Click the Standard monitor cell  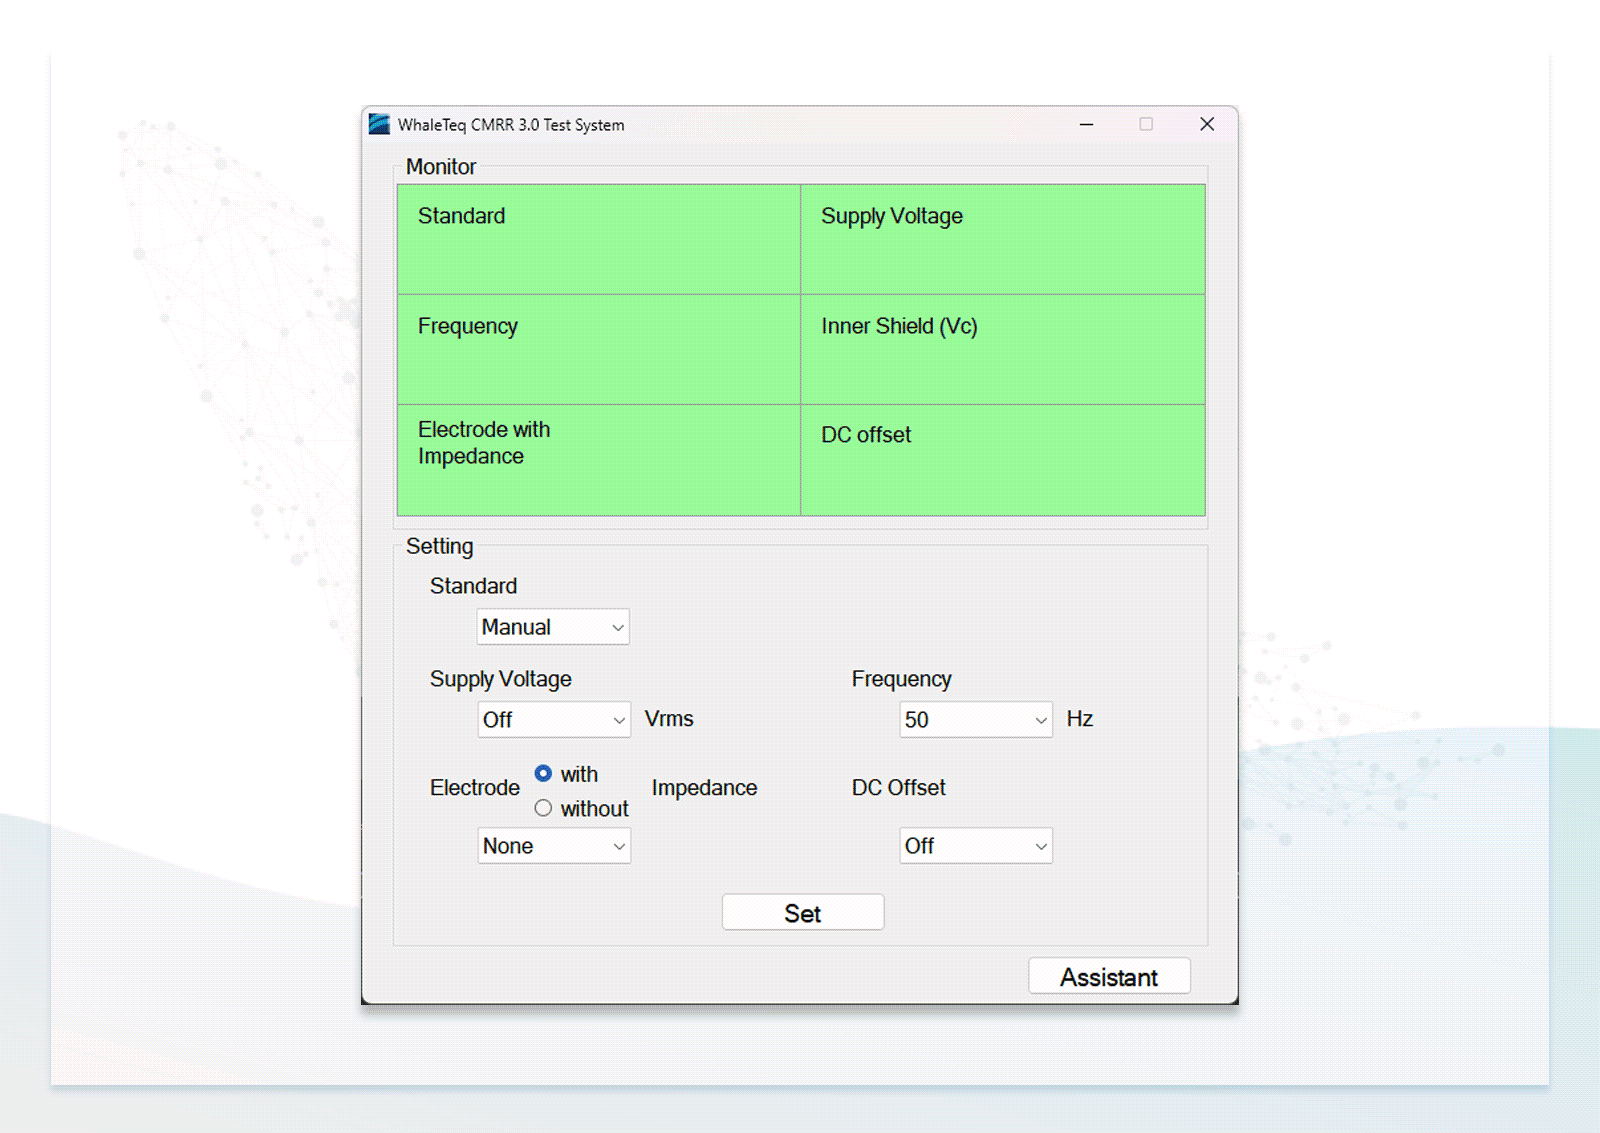pos(599,239)
